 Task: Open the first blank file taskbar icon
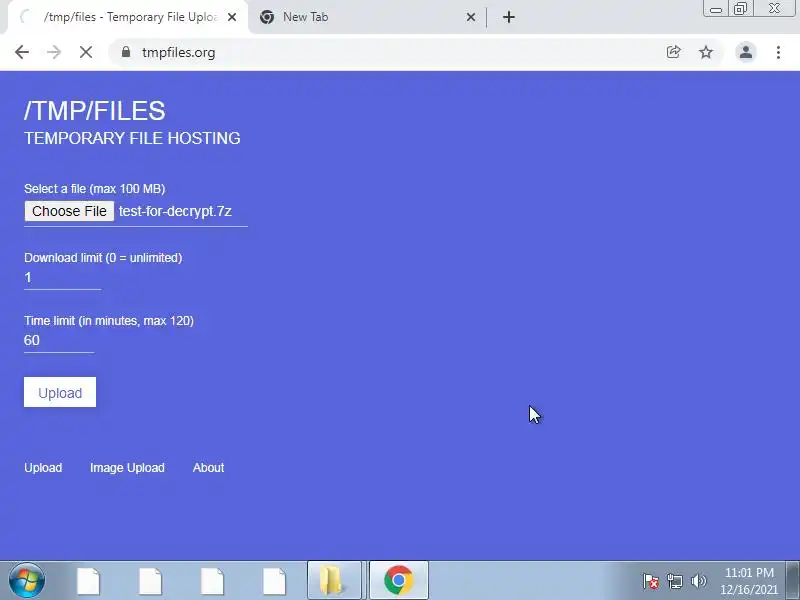88,581
